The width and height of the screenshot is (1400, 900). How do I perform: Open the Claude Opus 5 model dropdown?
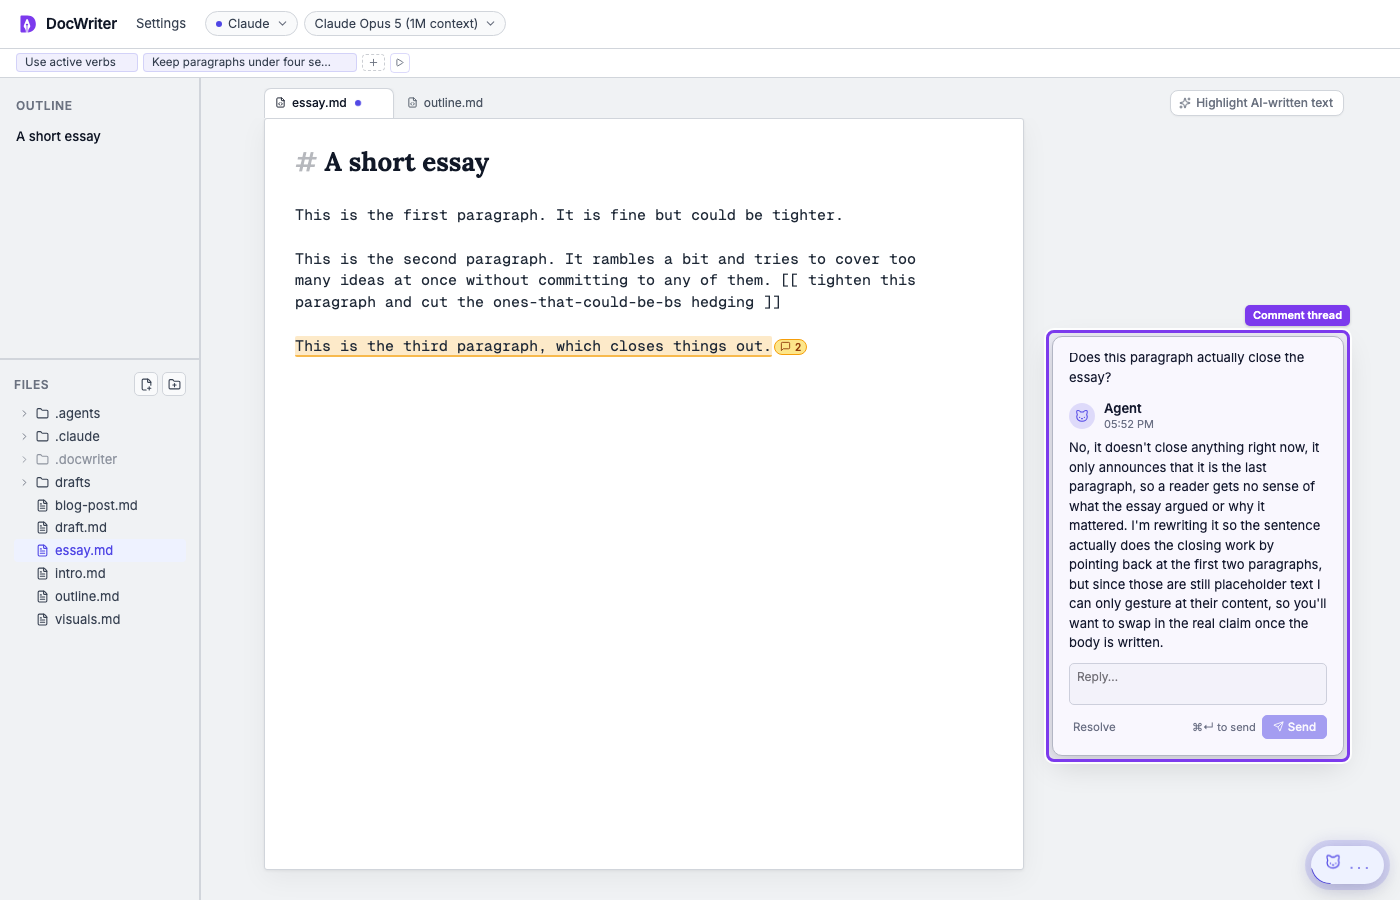[x=404, y=23]
